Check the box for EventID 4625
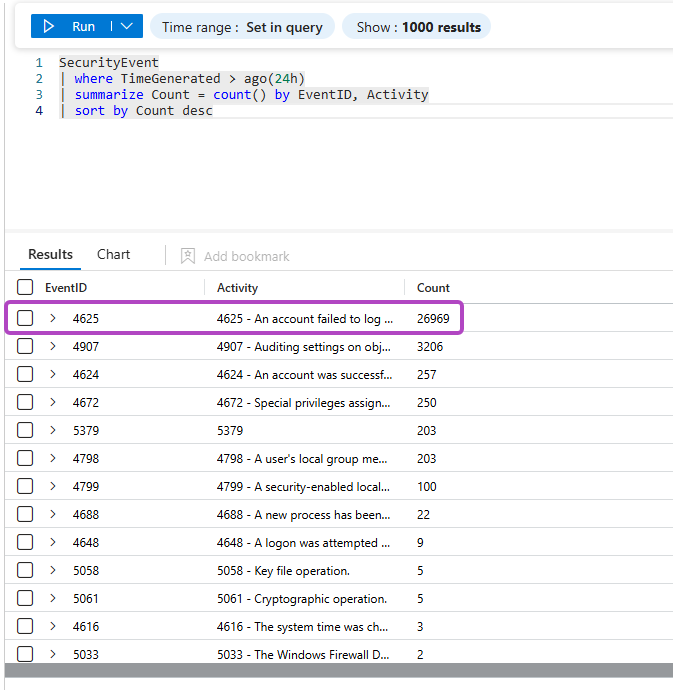This screenshot has width=673, height=690. click(x=25, y=318)
